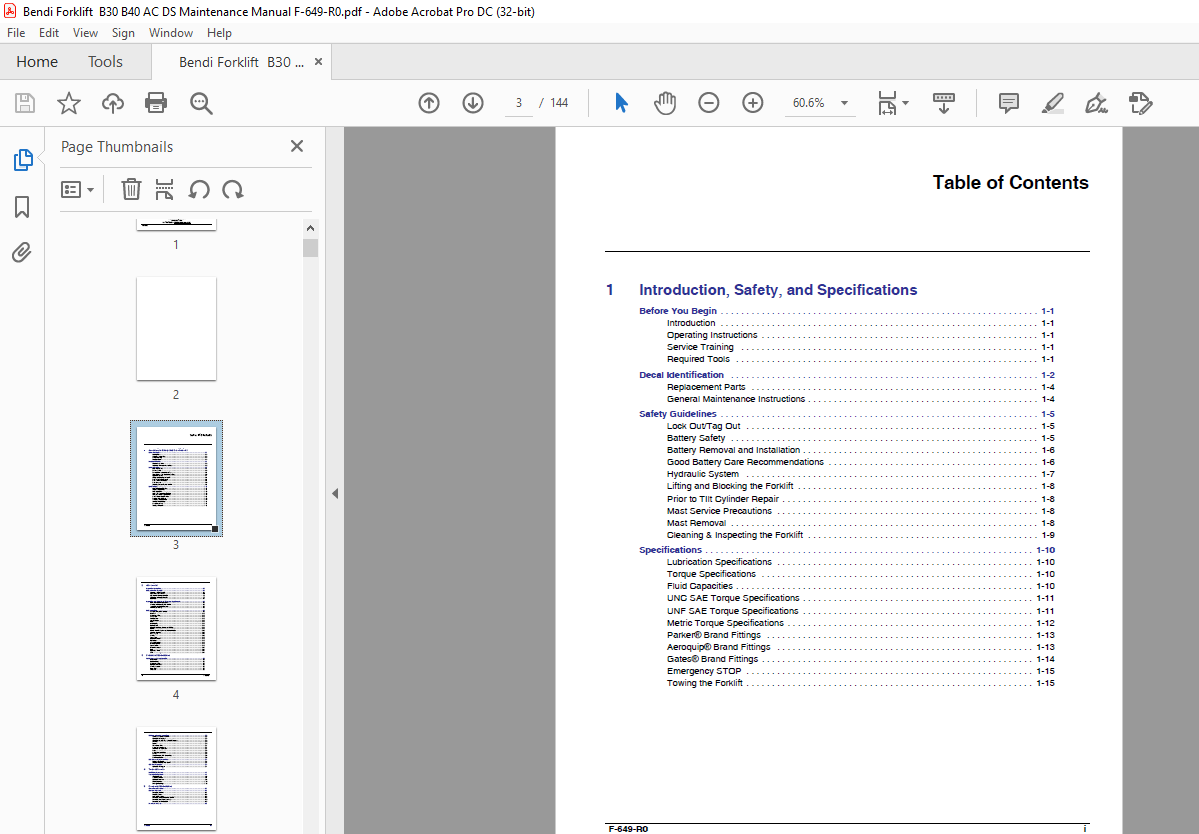Image resolution: width=1199 pixels, height=834 pixels.
Task: Follow the Before You Begin link
Action: [677, 311]
